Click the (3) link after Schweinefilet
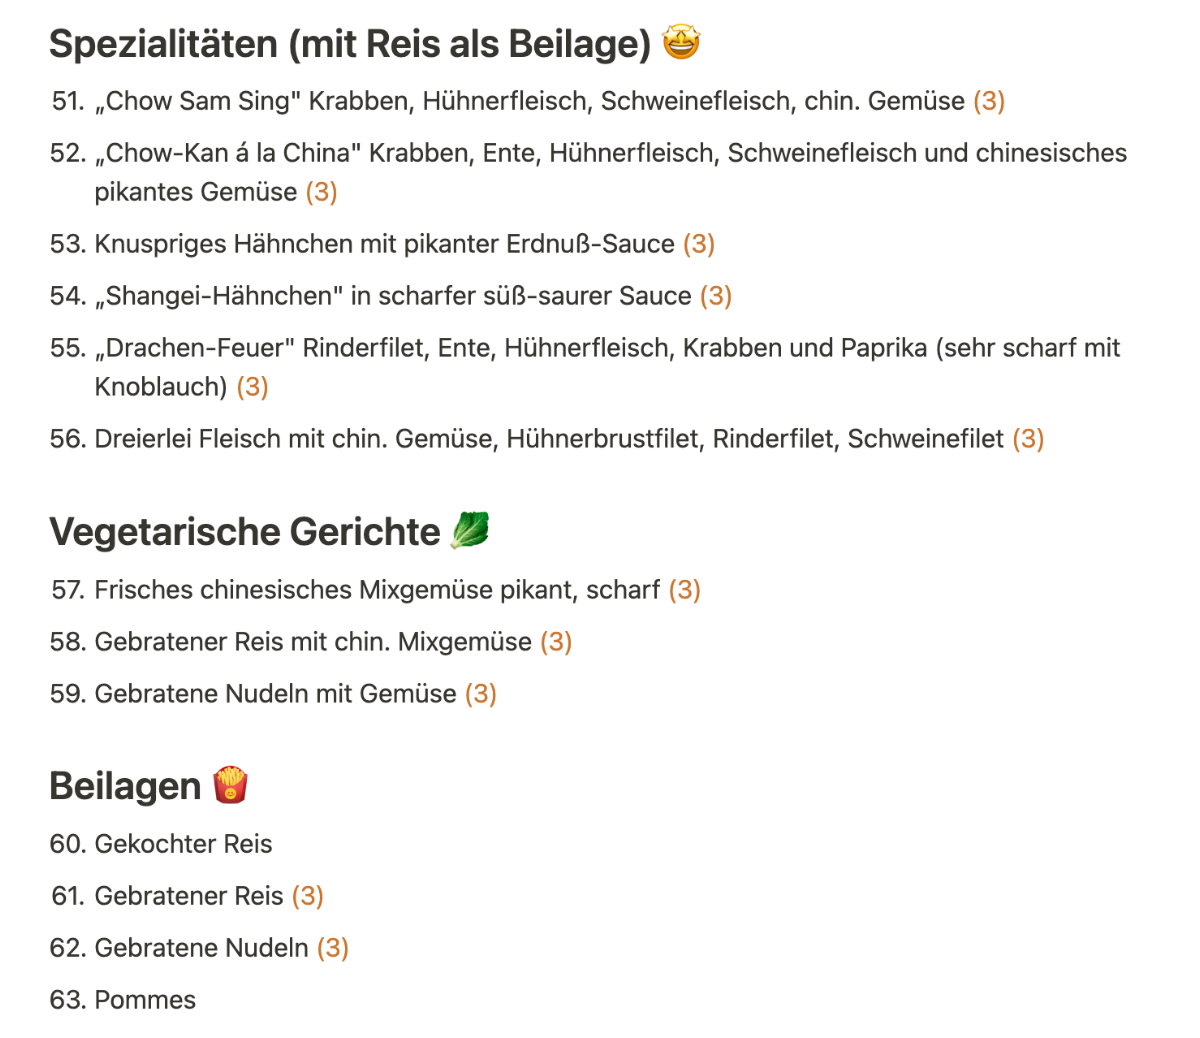 (x=1028, y=439)
